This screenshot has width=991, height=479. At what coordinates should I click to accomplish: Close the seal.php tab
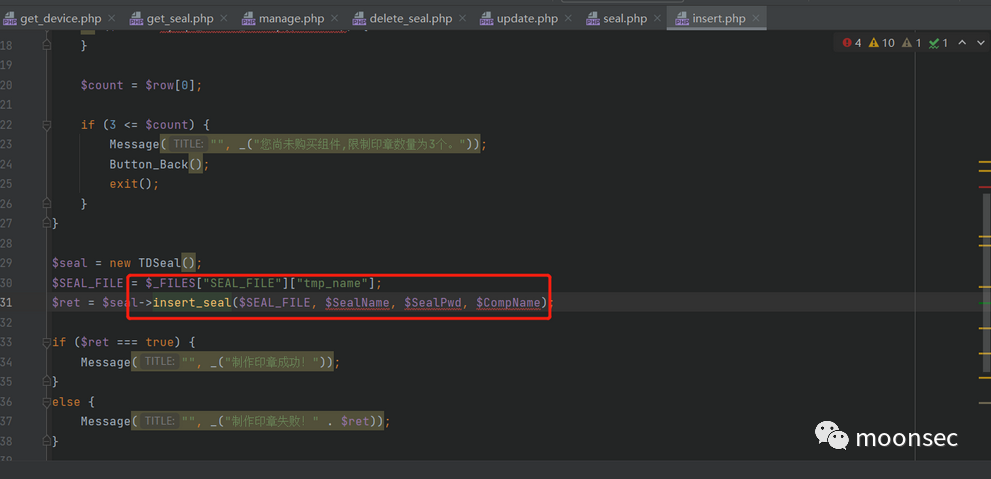pyautogui.click(x=658, y=19)
